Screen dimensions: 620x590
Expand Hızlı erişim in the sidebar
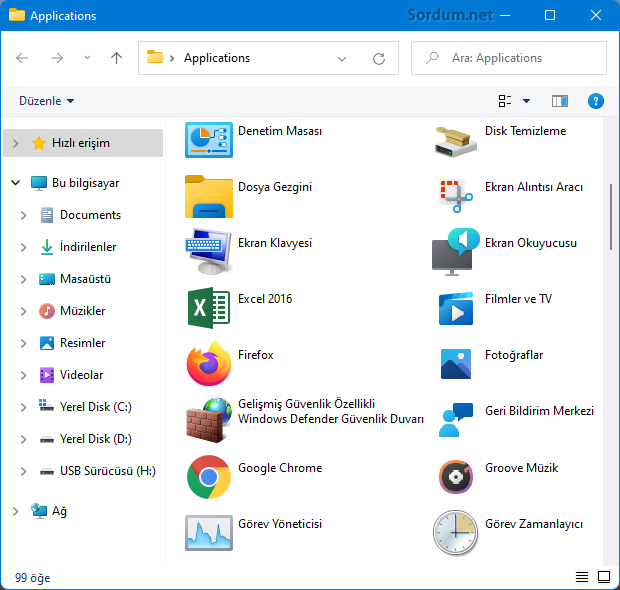click(x=15, y=143)
